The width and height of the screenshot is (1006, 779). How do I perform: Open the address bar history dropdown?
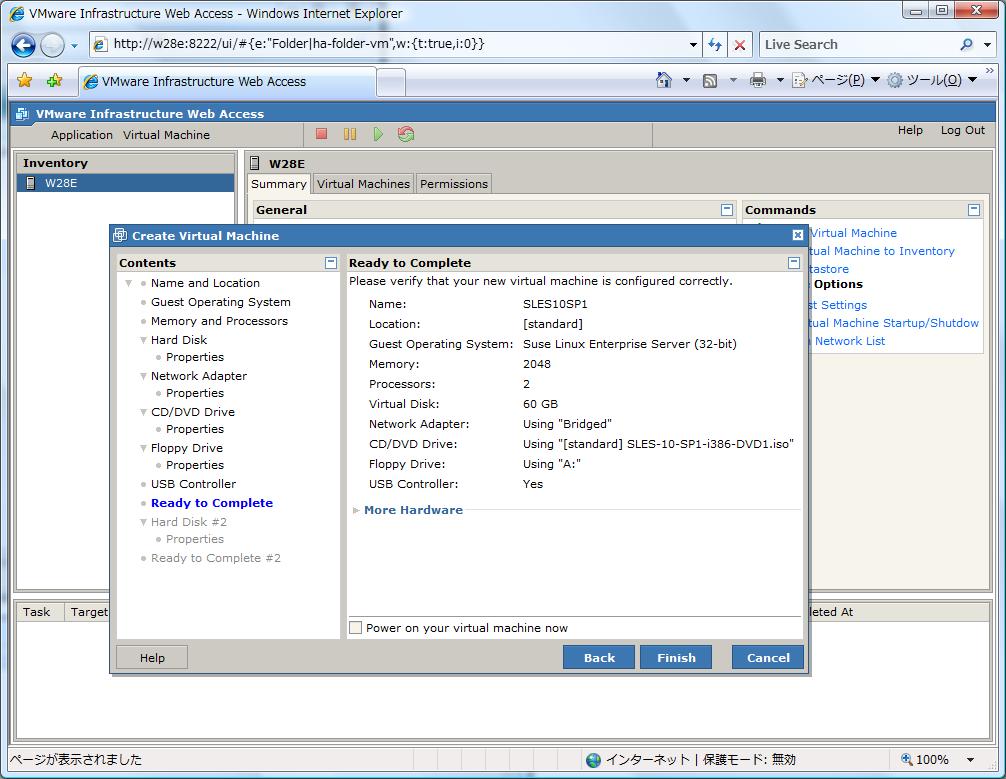[x=693, y=45]
